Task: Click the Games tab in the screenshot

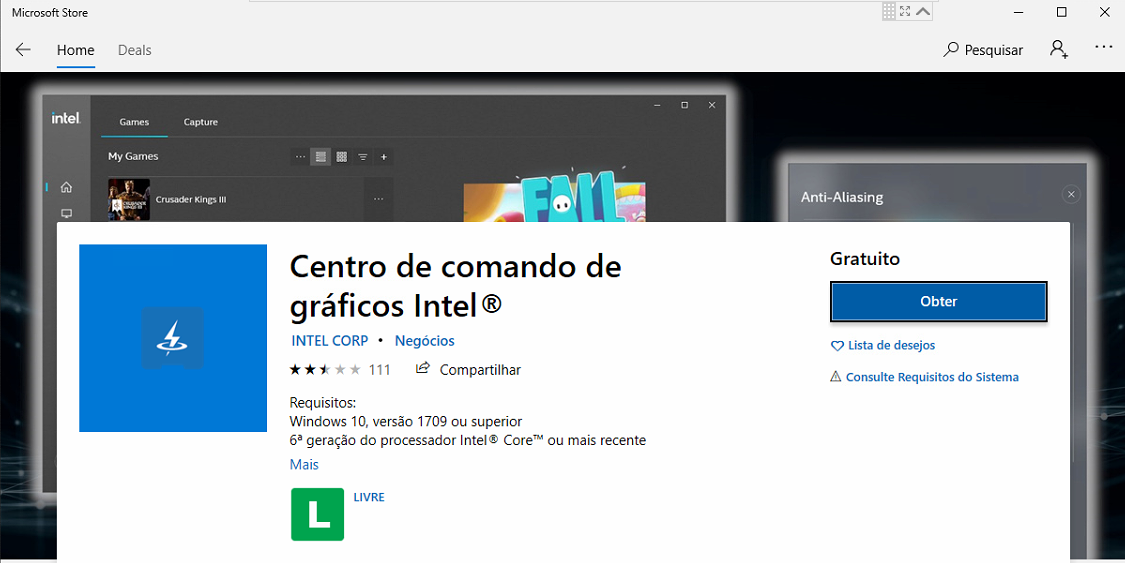Action: click(x=134, y=122)
